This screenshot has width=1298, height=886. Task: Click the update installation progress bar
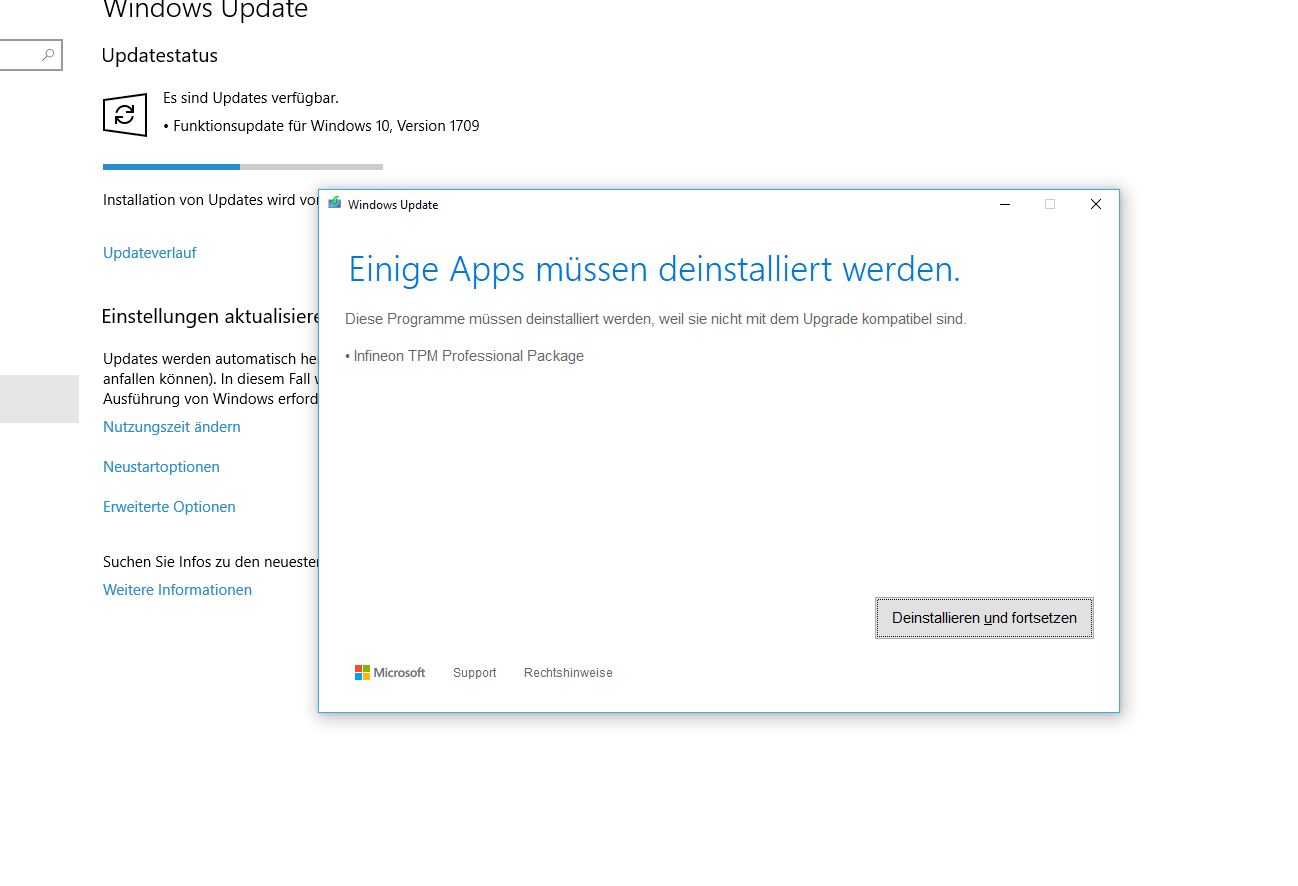(243, 167)
